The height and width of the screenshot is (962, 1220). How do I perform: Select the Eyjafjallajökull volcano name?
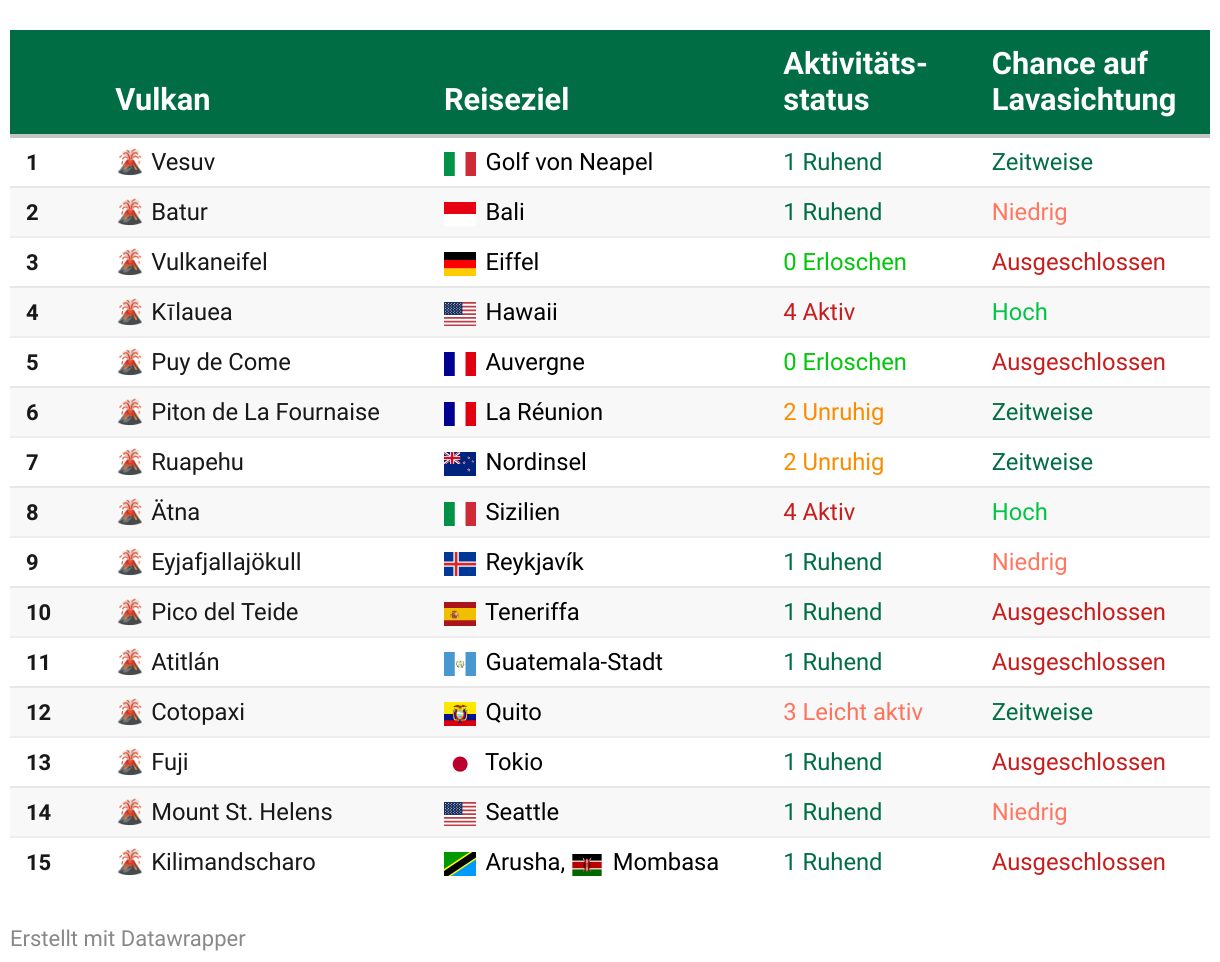tap(226, 562)
